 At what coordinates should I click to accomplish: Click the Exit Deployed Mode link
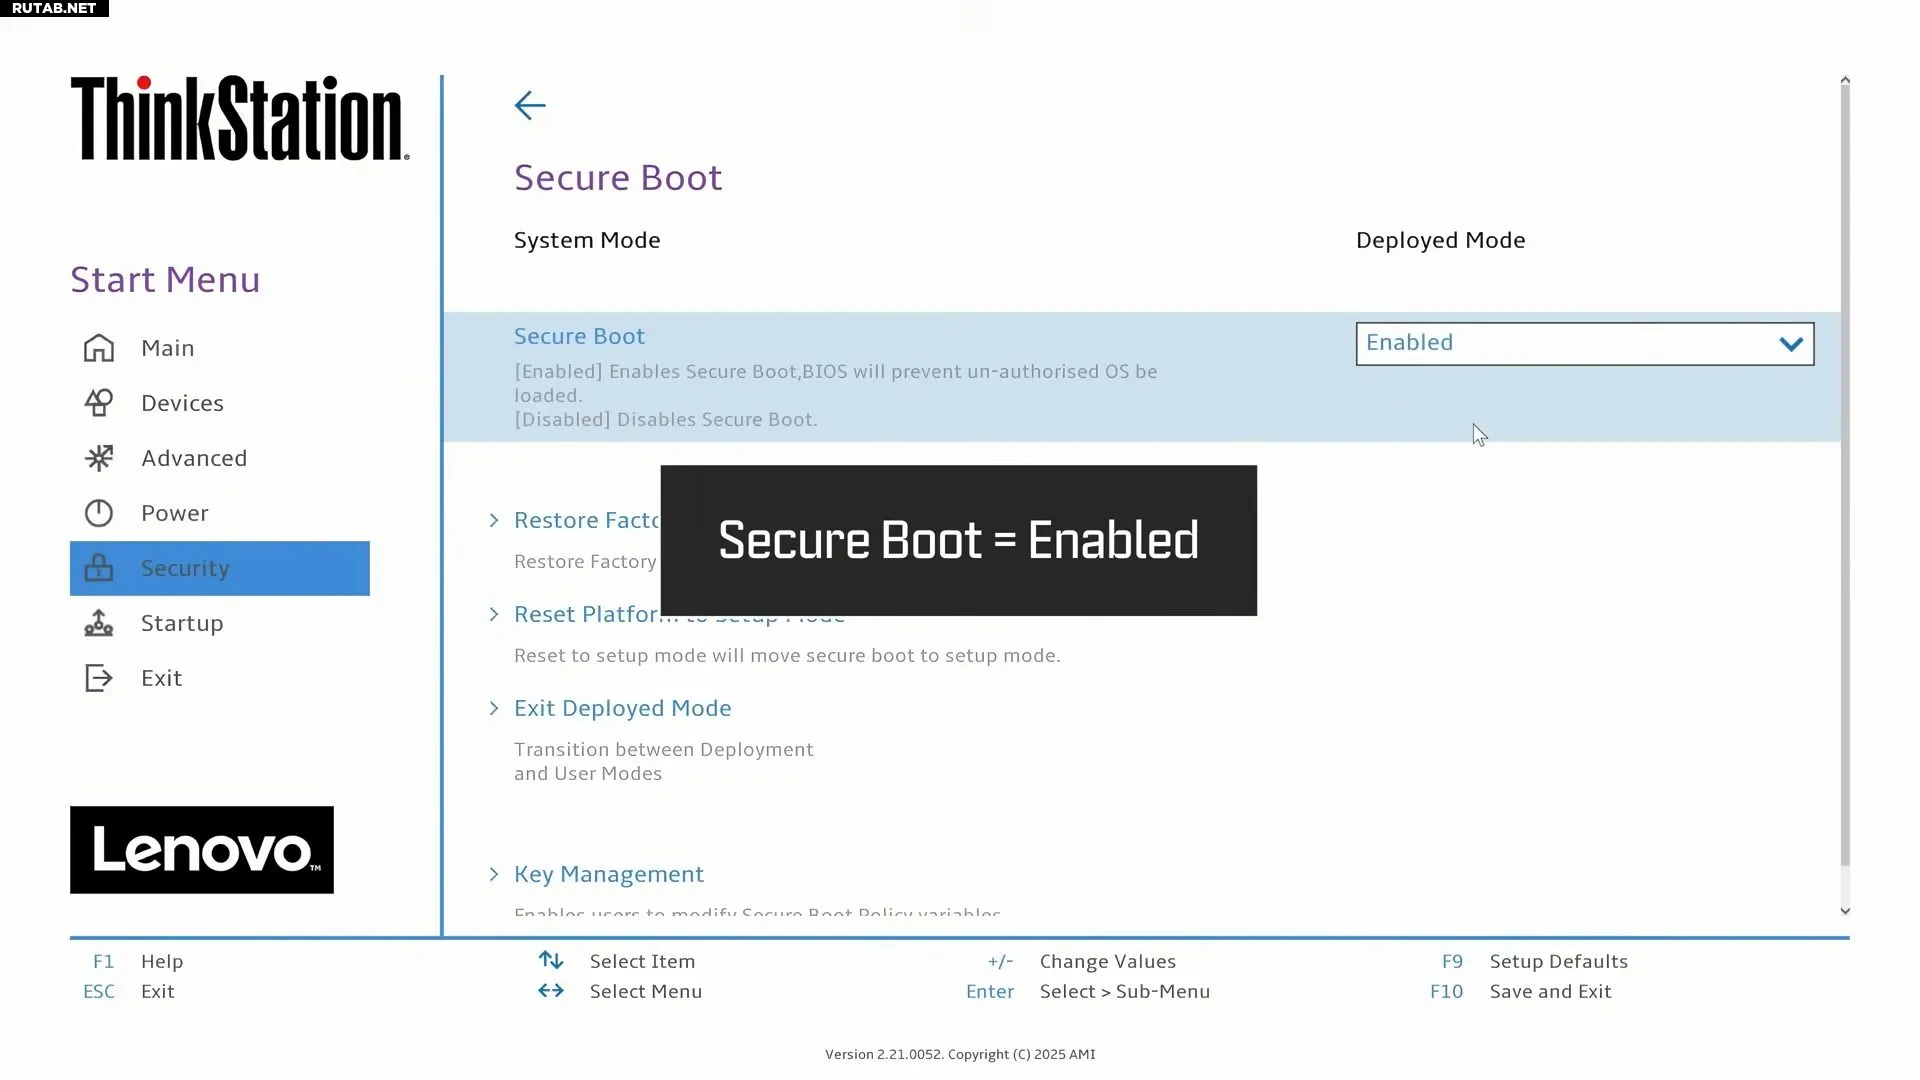pos(622,708)
